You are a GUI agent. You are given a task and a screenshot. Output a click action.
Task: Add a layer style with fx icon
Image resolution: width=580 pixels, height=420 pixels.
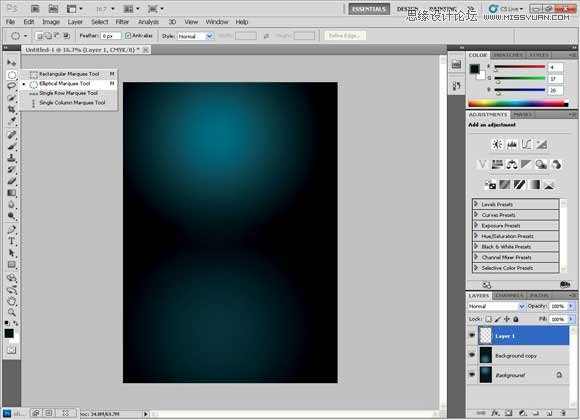tap(495, 413)
